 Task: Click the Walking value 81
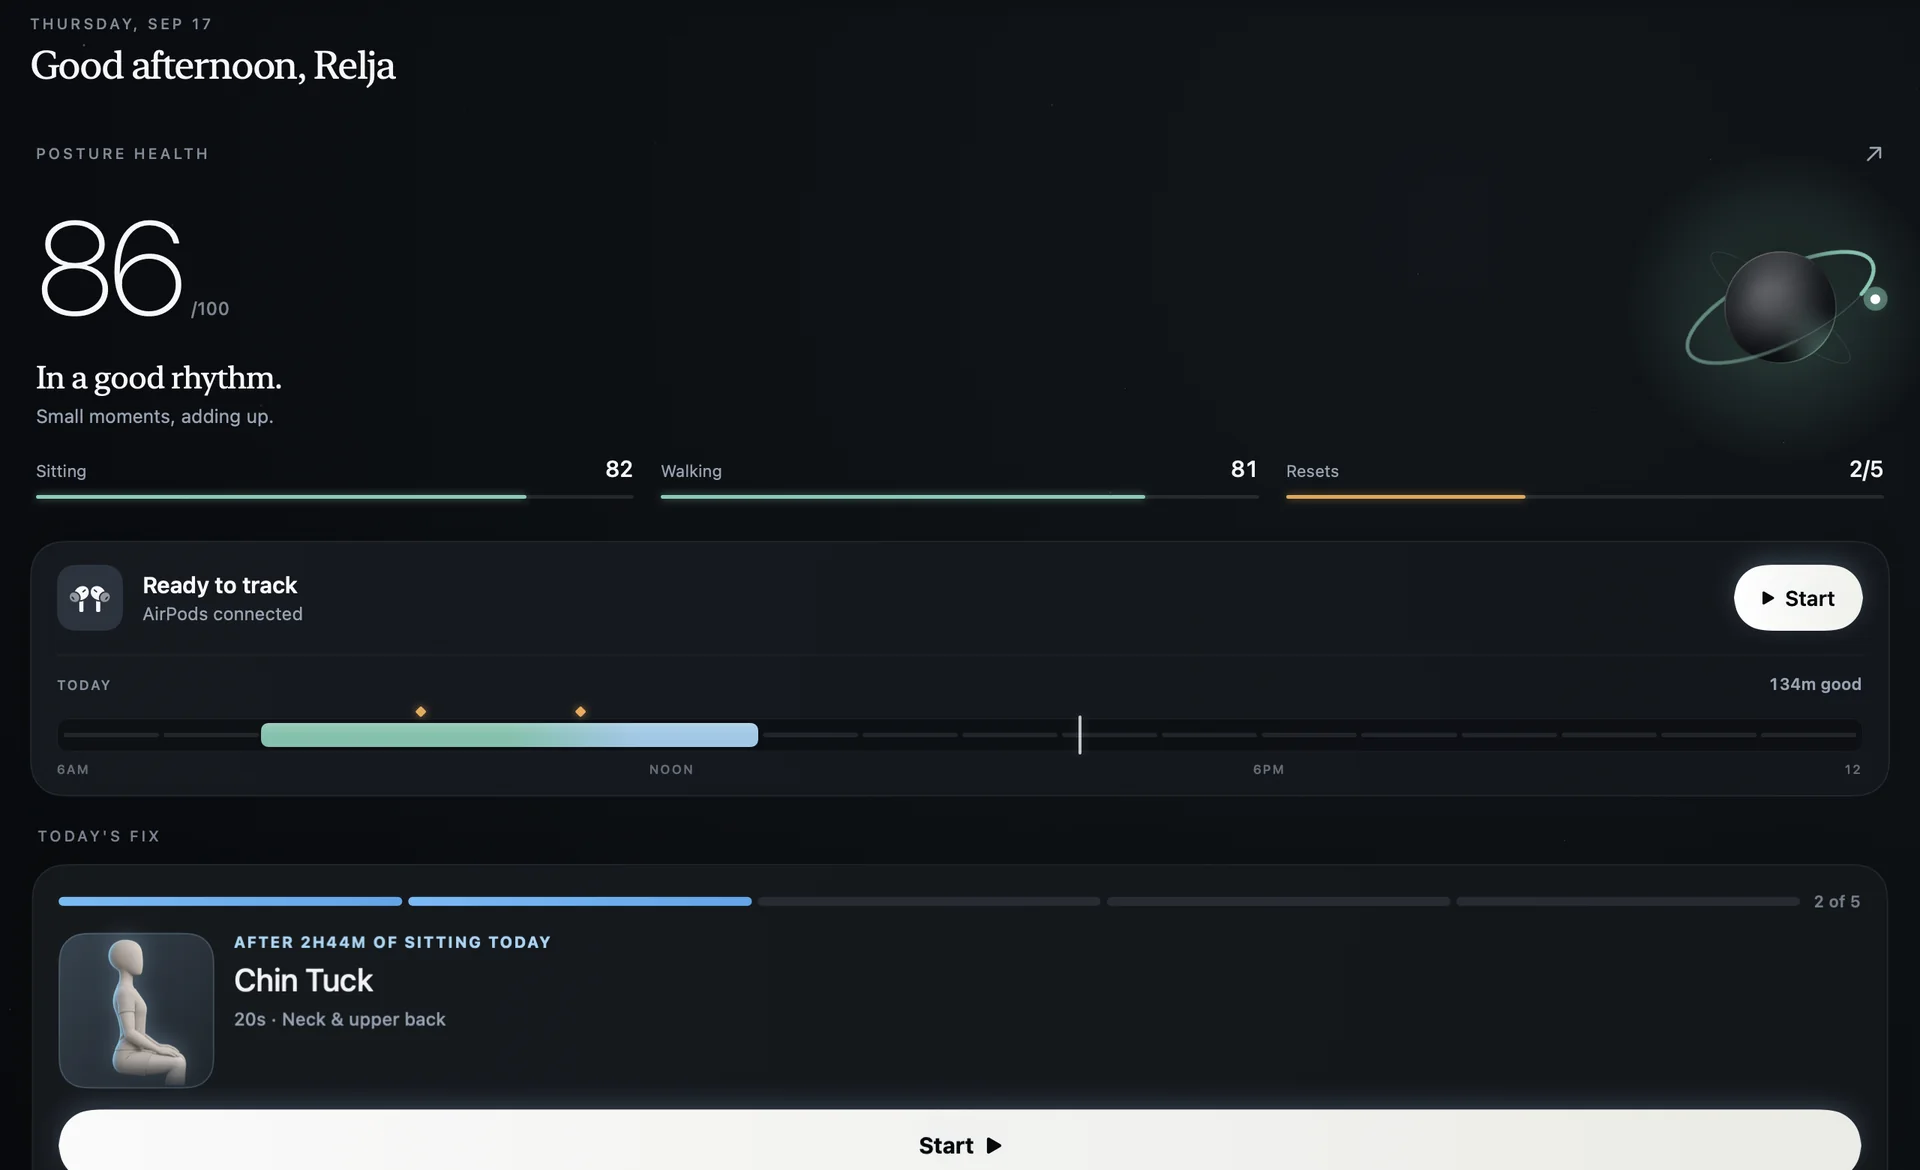click(1244, 469)
